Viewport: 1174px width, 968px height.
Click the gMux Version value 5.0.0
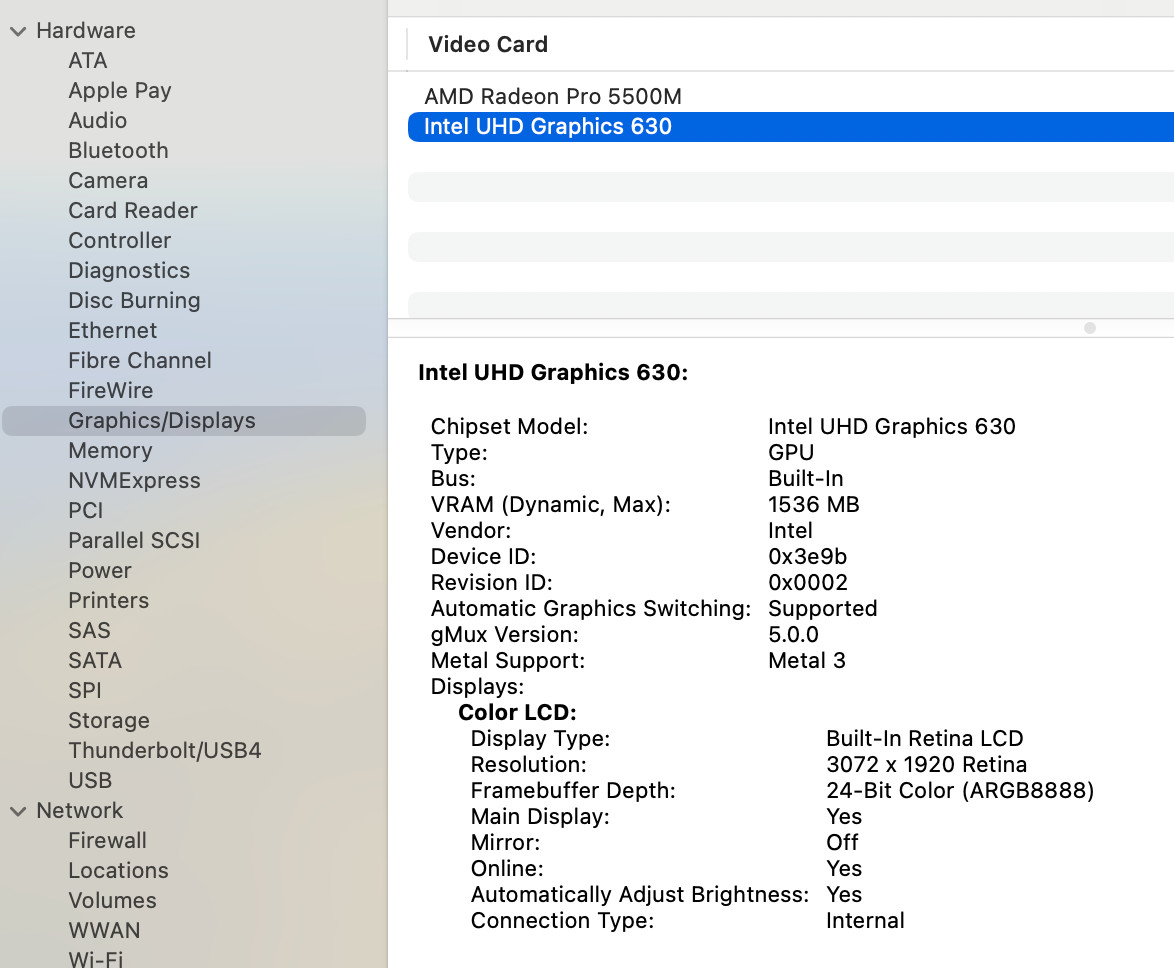pos(793,634)
